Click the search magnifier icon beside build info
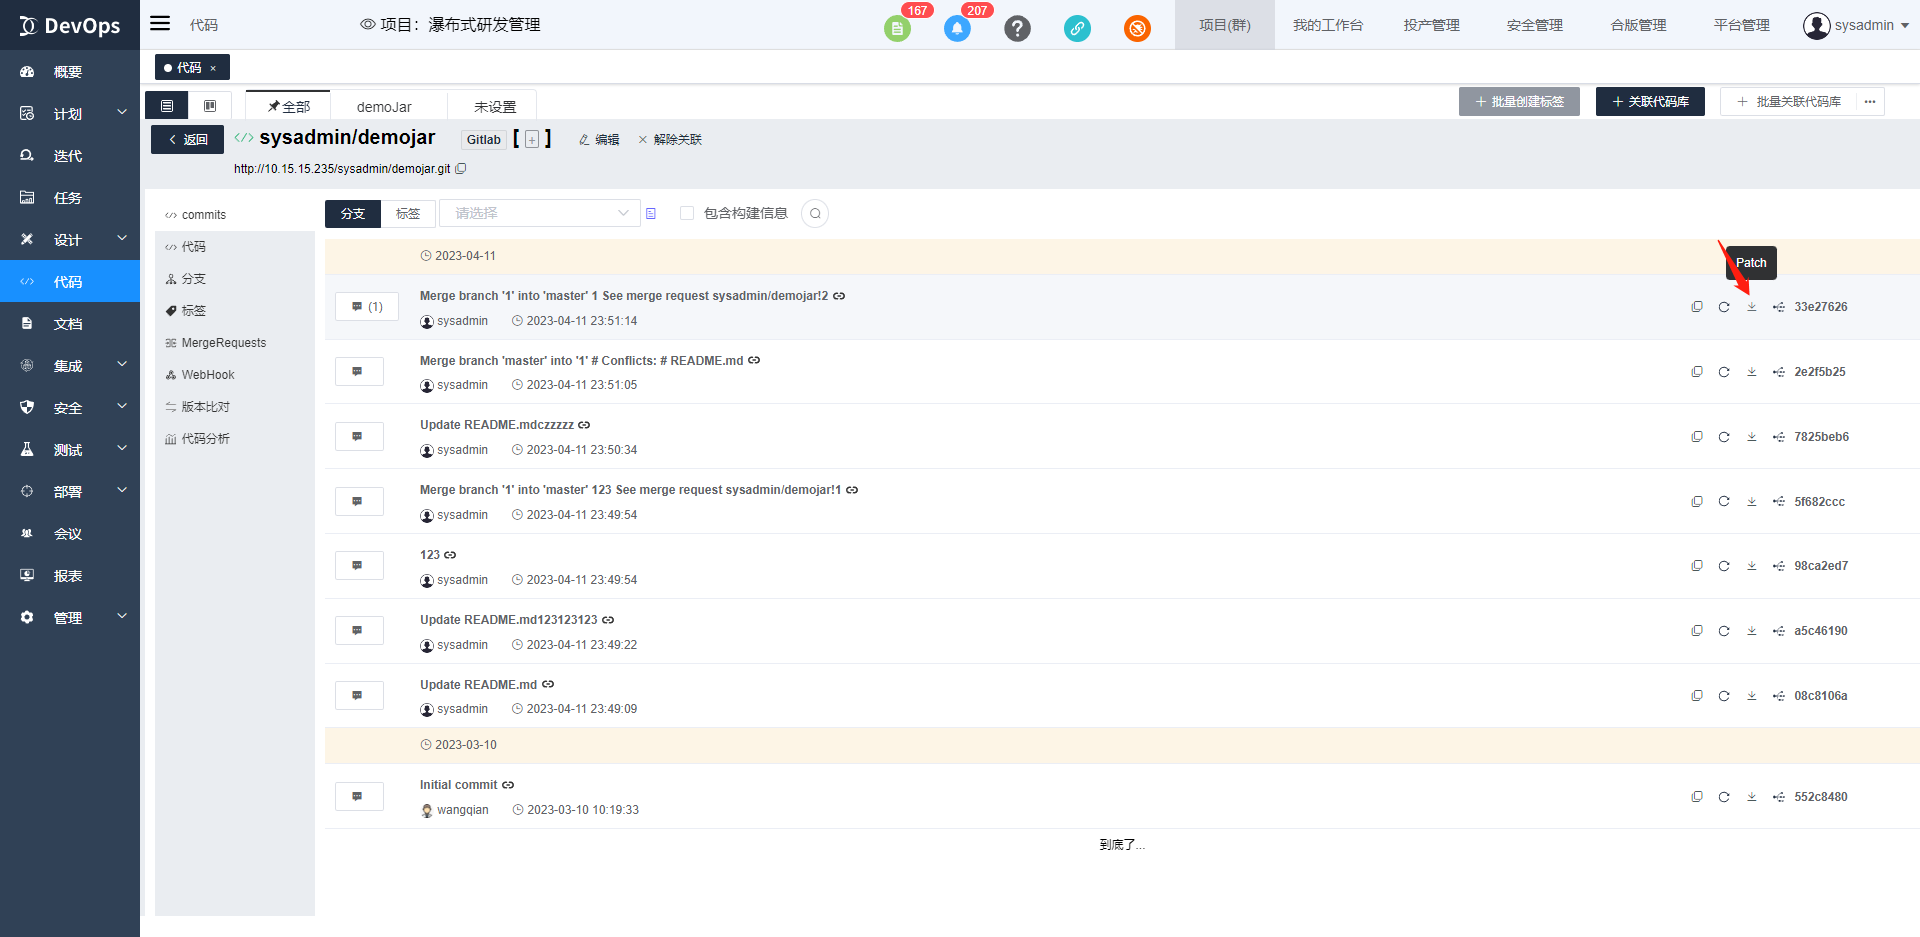Screen dimensions: 1920x937 (815, 214)
